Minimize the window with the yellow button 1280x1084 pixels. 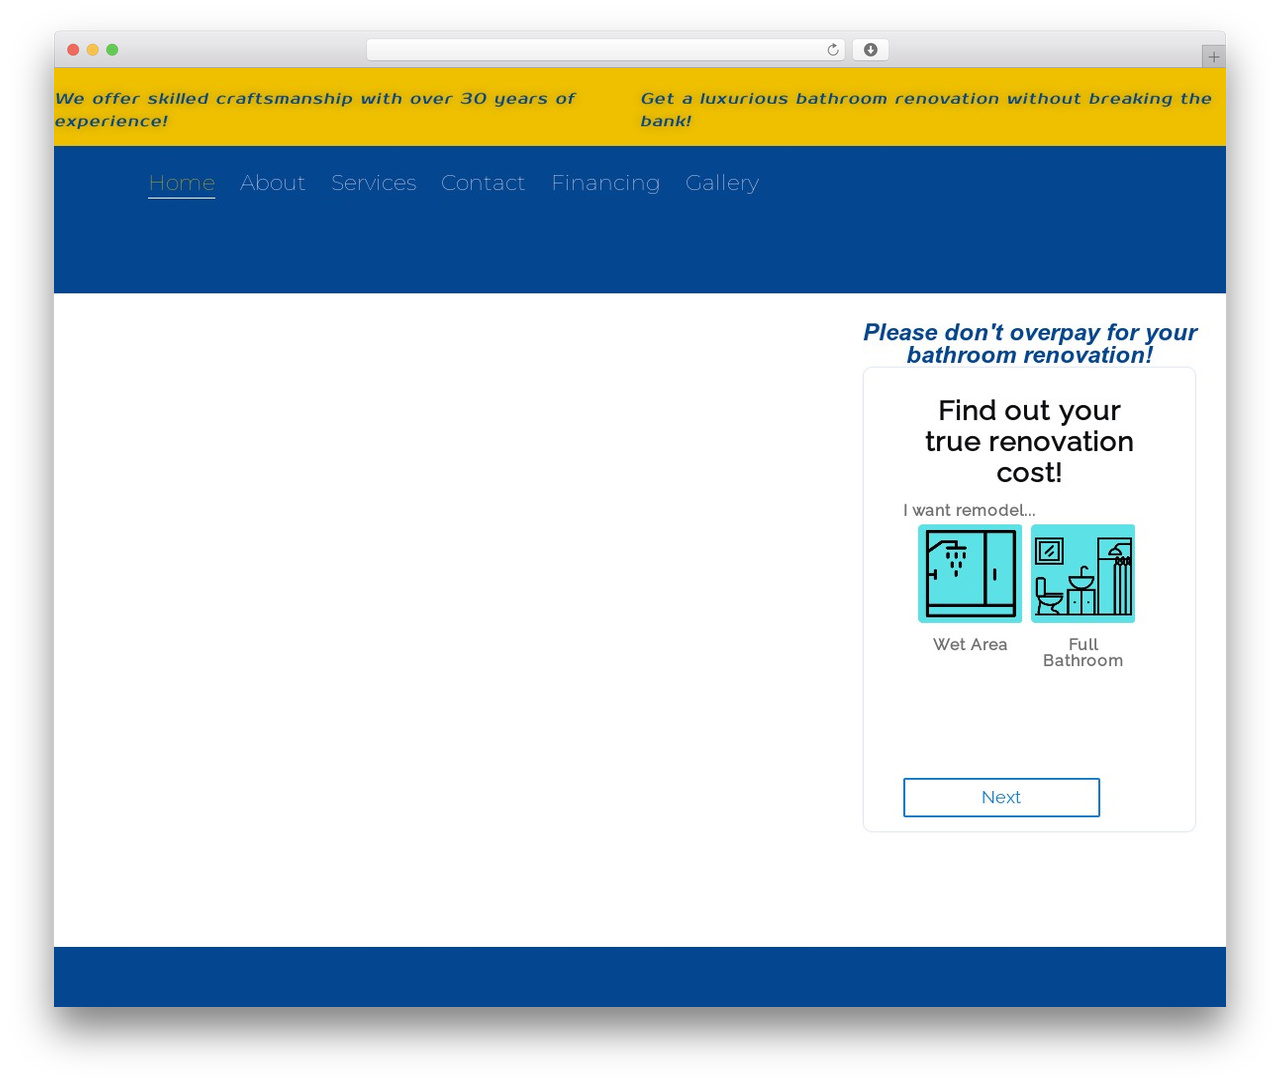(93, 50)
